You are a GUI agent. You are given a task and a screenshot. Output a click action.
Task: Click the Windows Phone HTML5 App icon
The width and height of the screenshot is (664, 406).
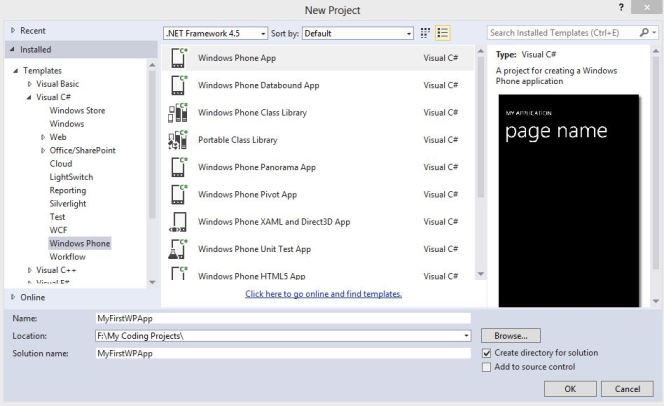coord(179,273)
